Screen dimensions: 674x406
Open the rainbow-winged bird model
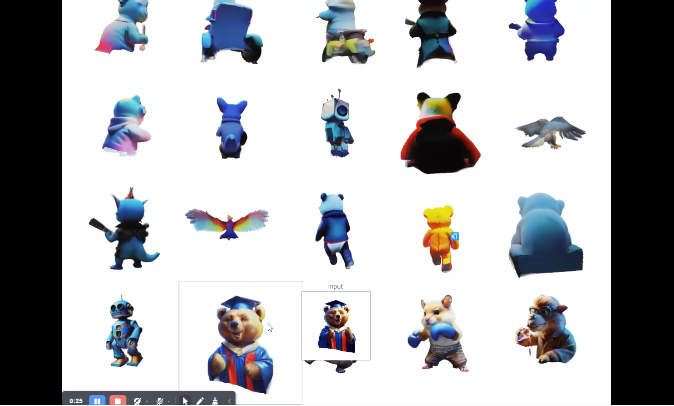[x=227, y=221]
